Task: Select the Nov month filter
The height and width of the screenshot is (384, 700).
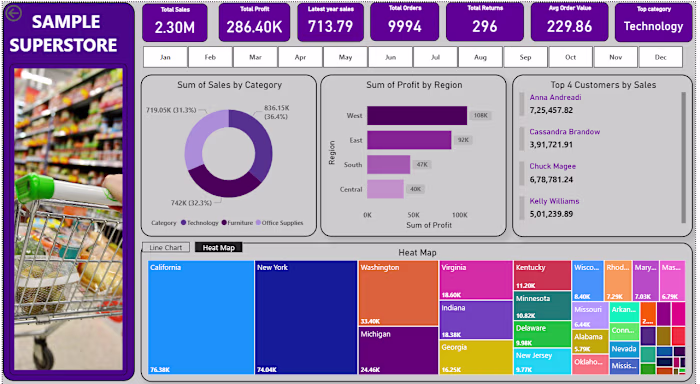Action: tap(616, 57)
